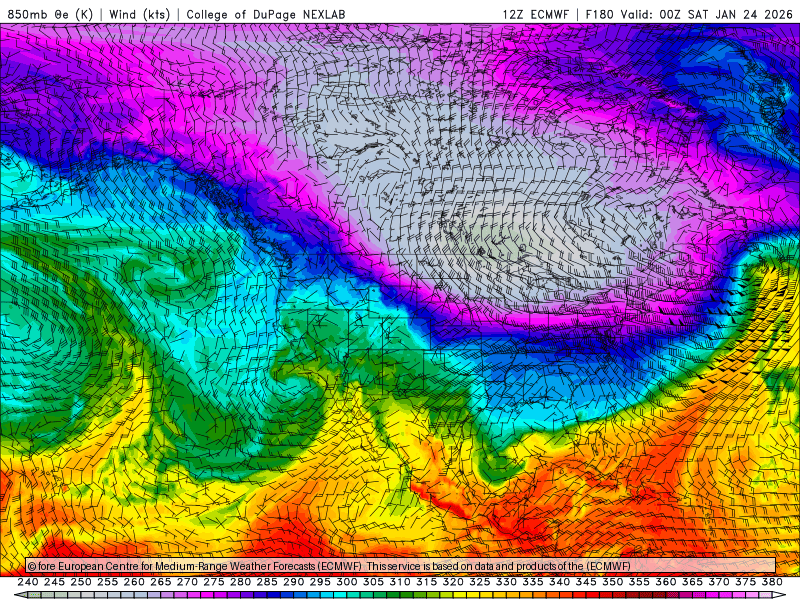Click the 305 value on the color scale
This screenshot has height=600, width=800.
(373, 582)
